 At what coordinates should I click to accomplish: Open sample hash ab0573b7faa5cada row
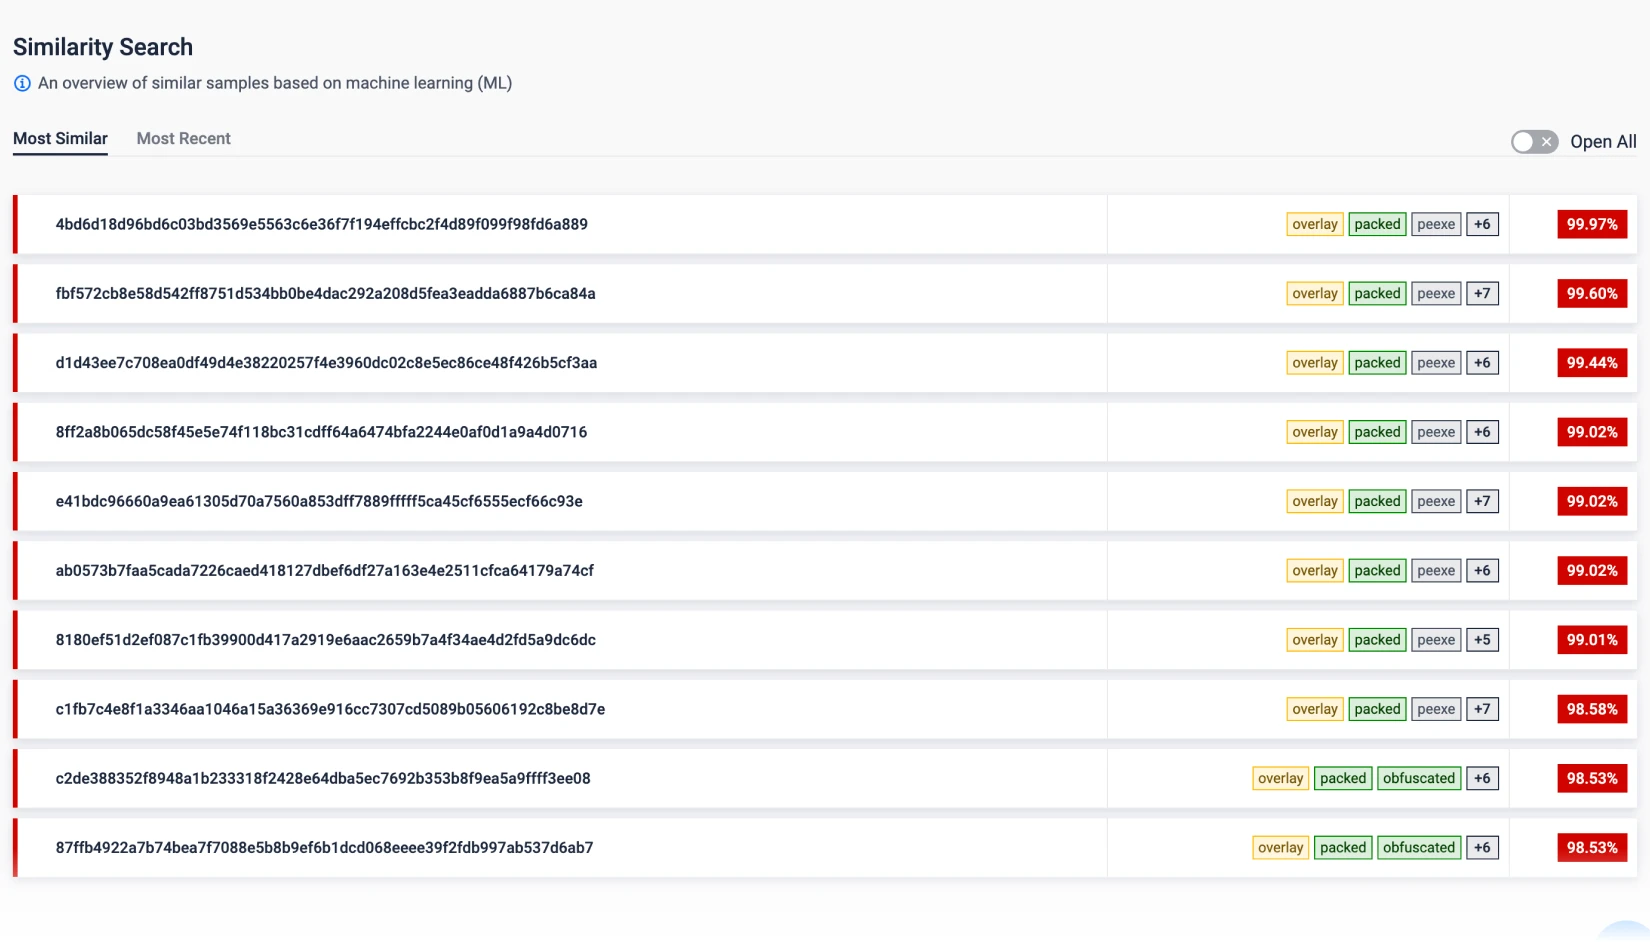pos(324,571)
